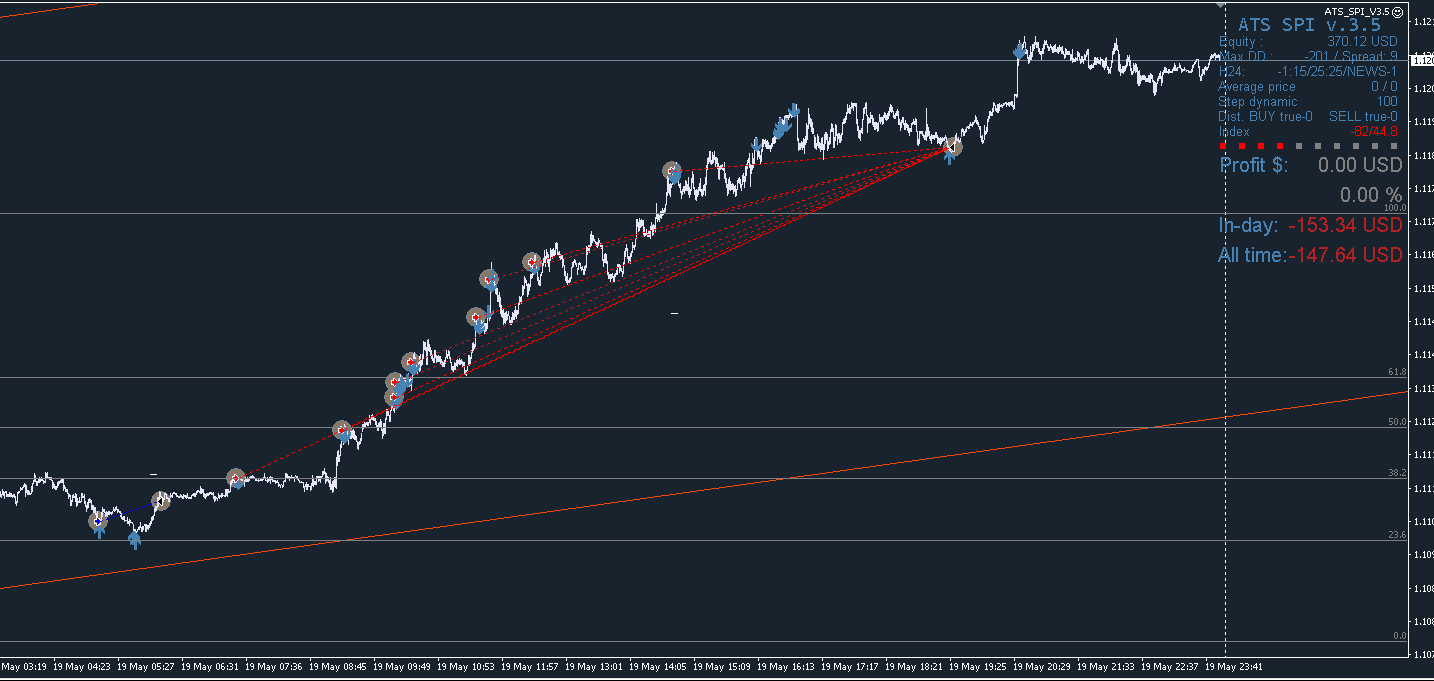The image size is (1434, 681).
Task: Click the 19 May 18:21 time label
Action: pyautogui.click(x=915, y=666)
